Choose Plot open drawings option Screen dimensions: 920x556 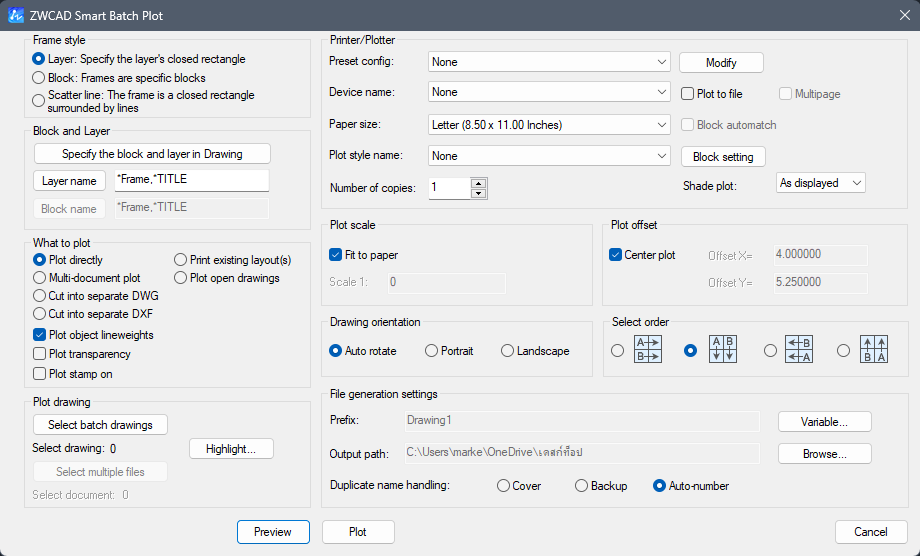pyautogui.click(x=180, y=278)
